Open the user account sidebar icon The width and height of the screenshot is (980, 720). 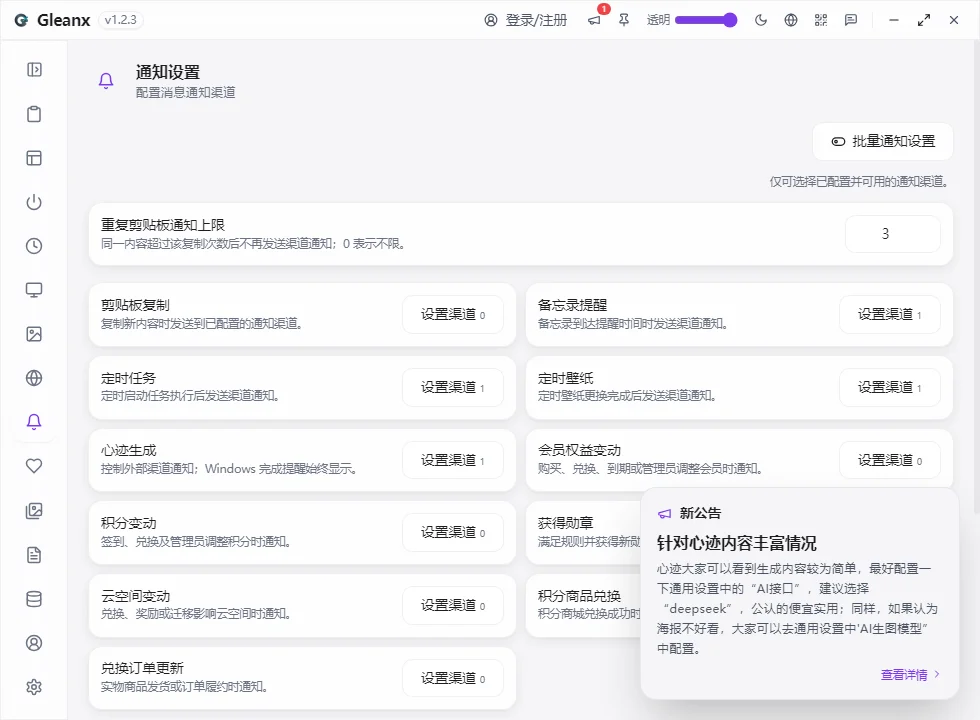click(34, 643)
